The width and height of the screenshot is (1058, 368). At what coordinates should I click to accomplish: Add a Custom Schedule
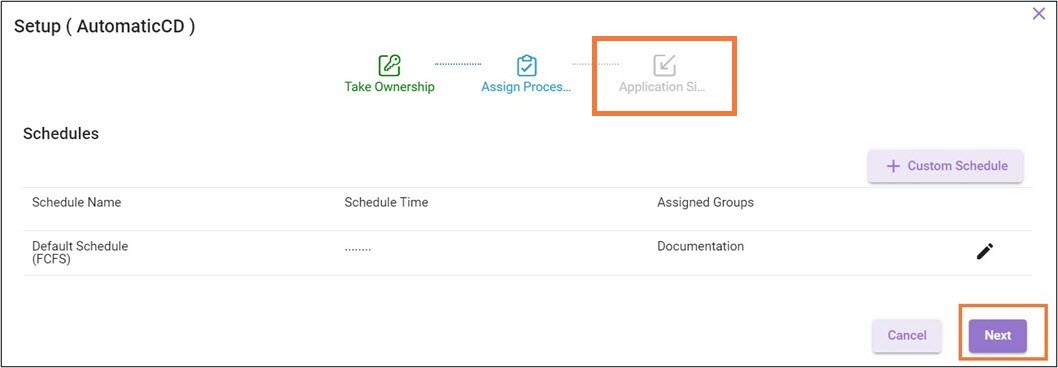(x=945, y=166)
